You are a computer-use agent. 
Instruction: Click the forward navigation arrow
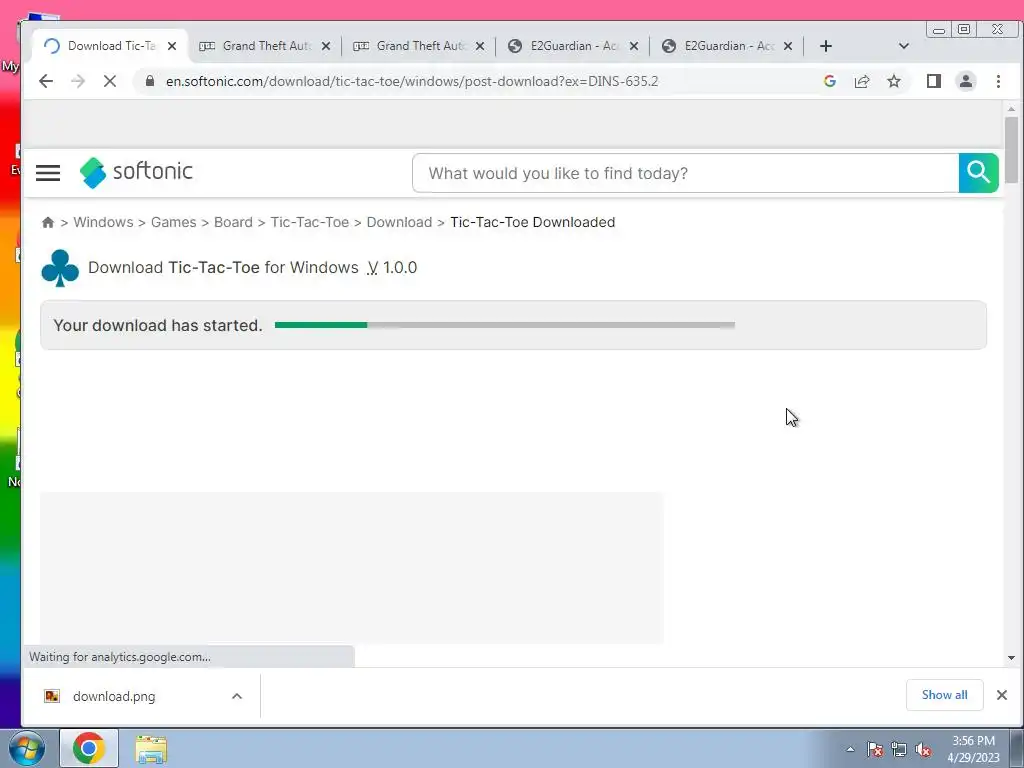click(78, 82)
